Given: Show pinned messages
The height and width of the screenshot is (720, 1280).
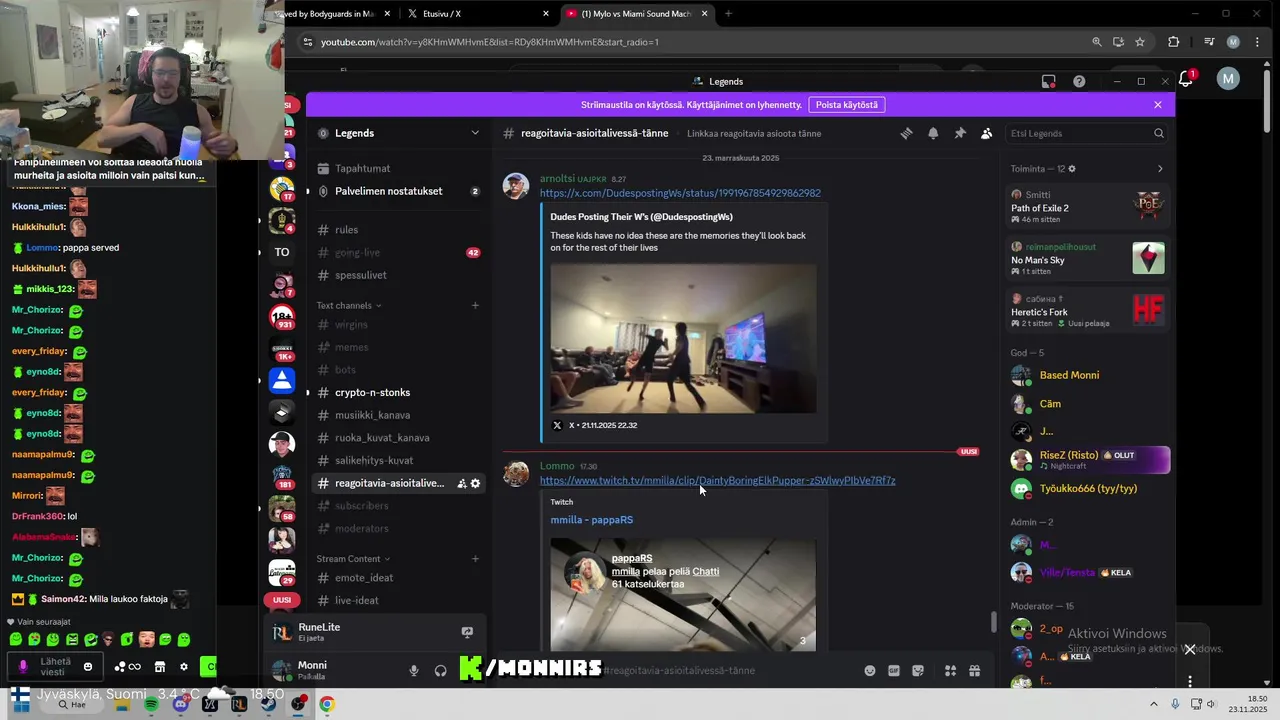Looking at the screenshot, I should tap(960, 133).
